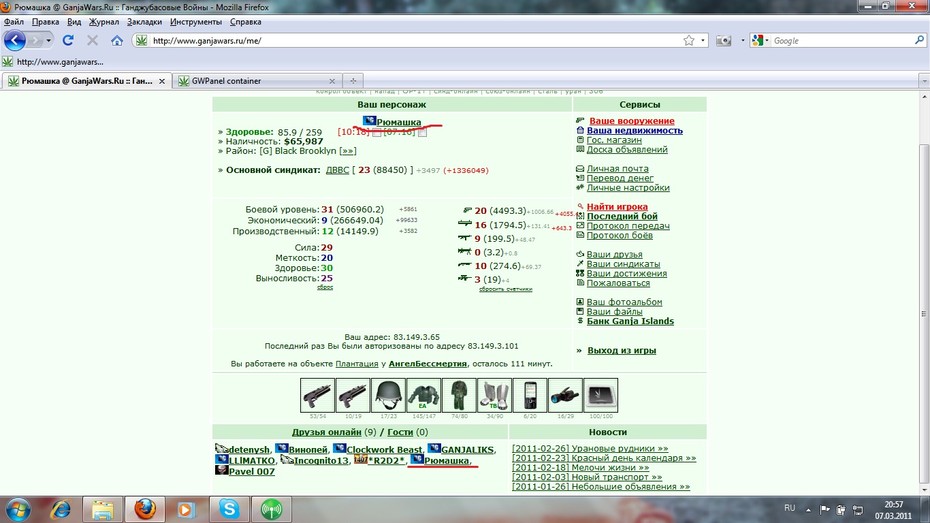930x523 pixels.
Task: Switch to the GWPanel container tab
Action: tap(257, 81)
